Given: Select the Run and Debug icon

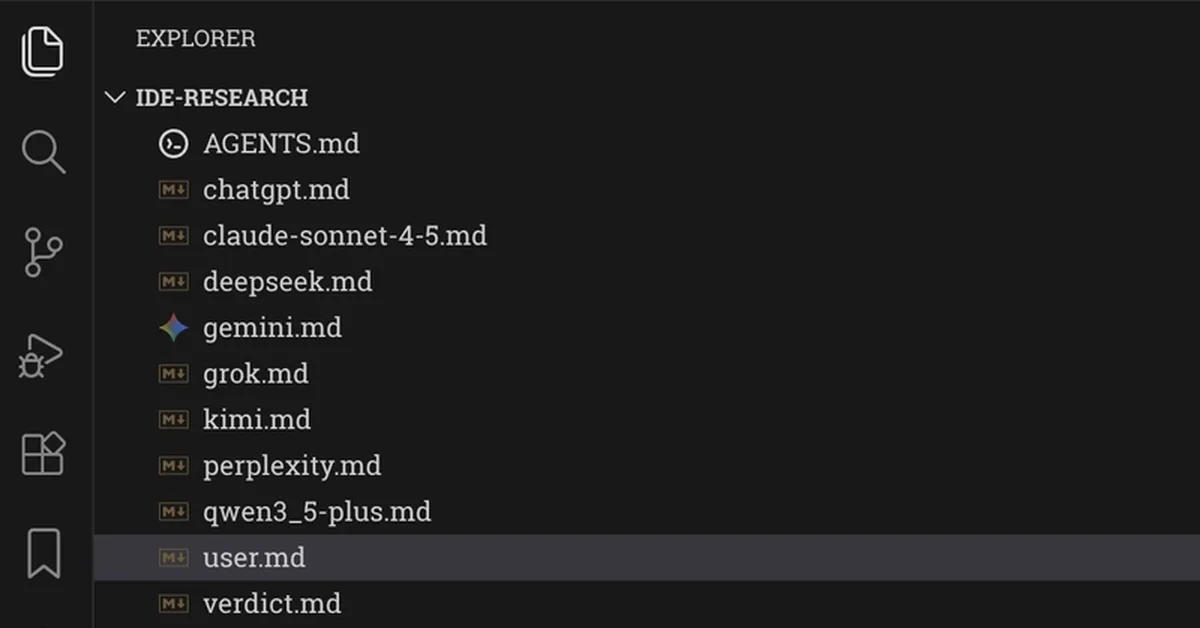Looking at the screenshot, I should coord(42,354).
